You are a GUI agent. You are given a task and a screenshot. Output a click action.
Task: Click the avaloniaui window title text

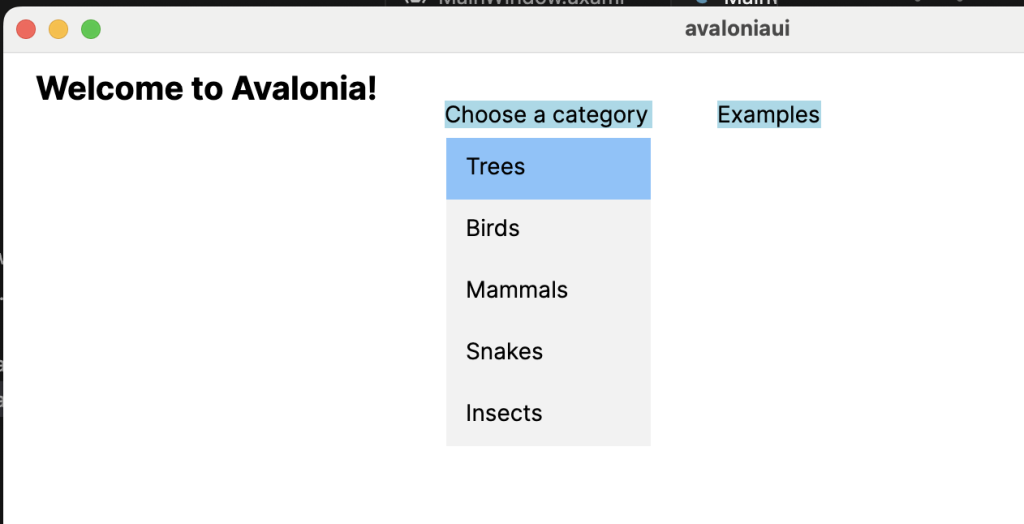(x=737, y=29)
